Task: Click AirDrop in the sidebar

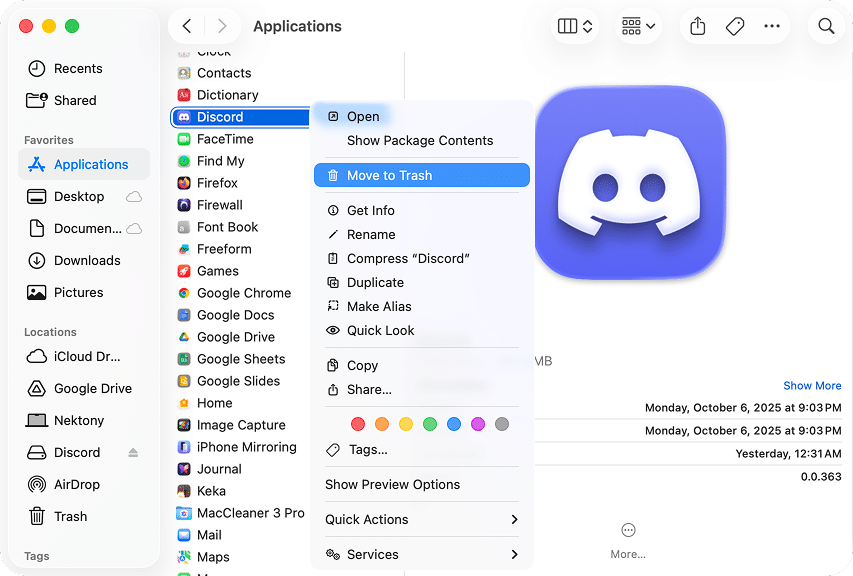Action: [77, 484]
